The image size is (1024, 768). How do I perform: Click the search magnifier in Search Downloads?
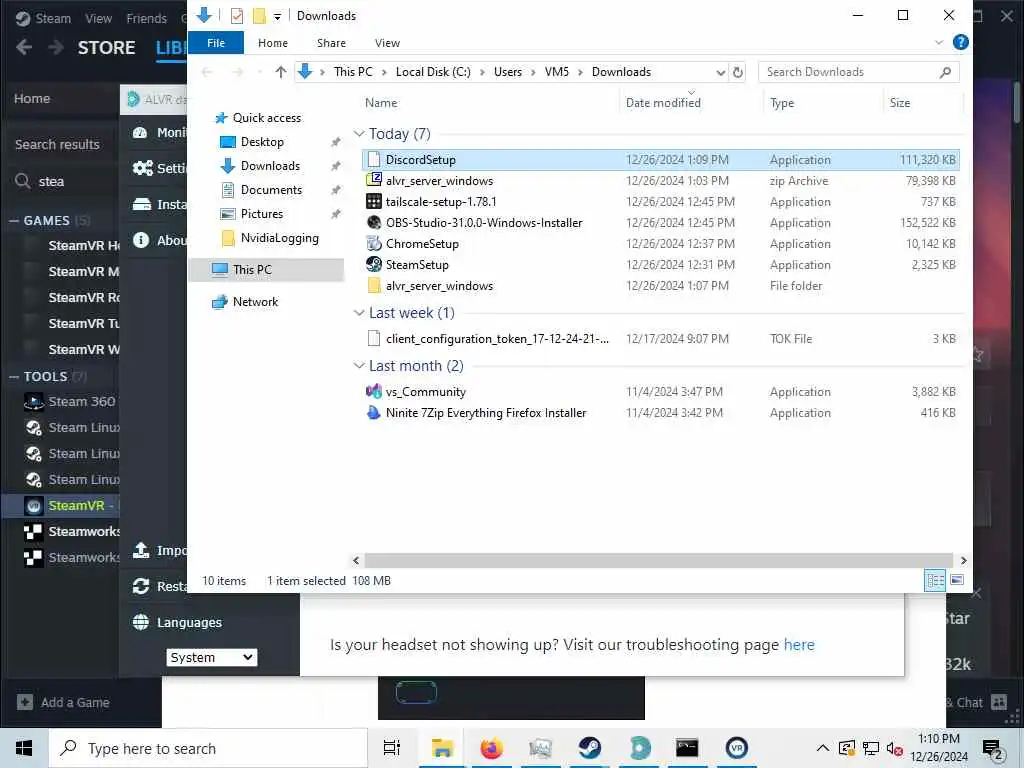click(x=945, y=72)
